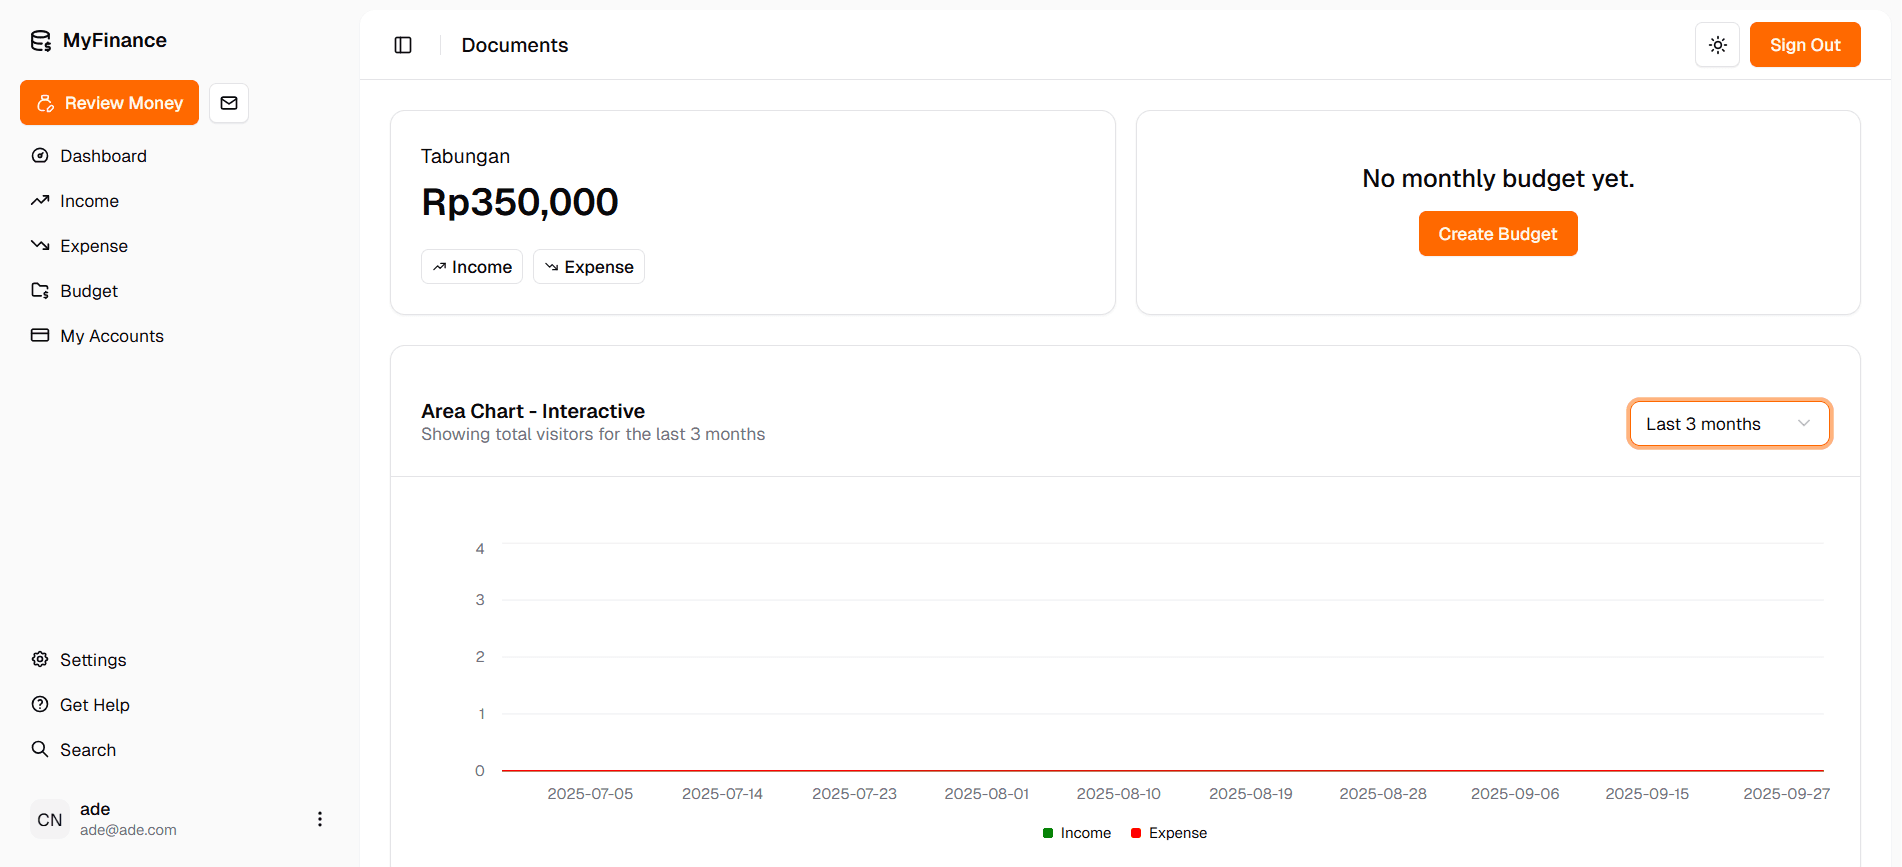Switch theme with the sun icon
The width and height of the screenshot is (1902, 867).
coord(1717,45)
